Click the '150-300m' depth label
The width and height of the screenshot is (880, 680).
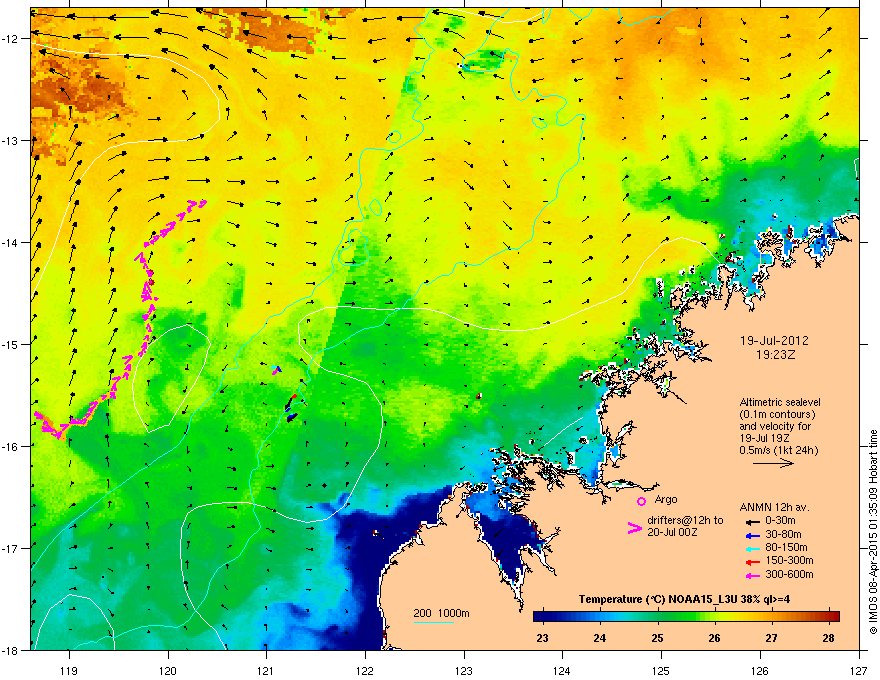click(789, 560)
